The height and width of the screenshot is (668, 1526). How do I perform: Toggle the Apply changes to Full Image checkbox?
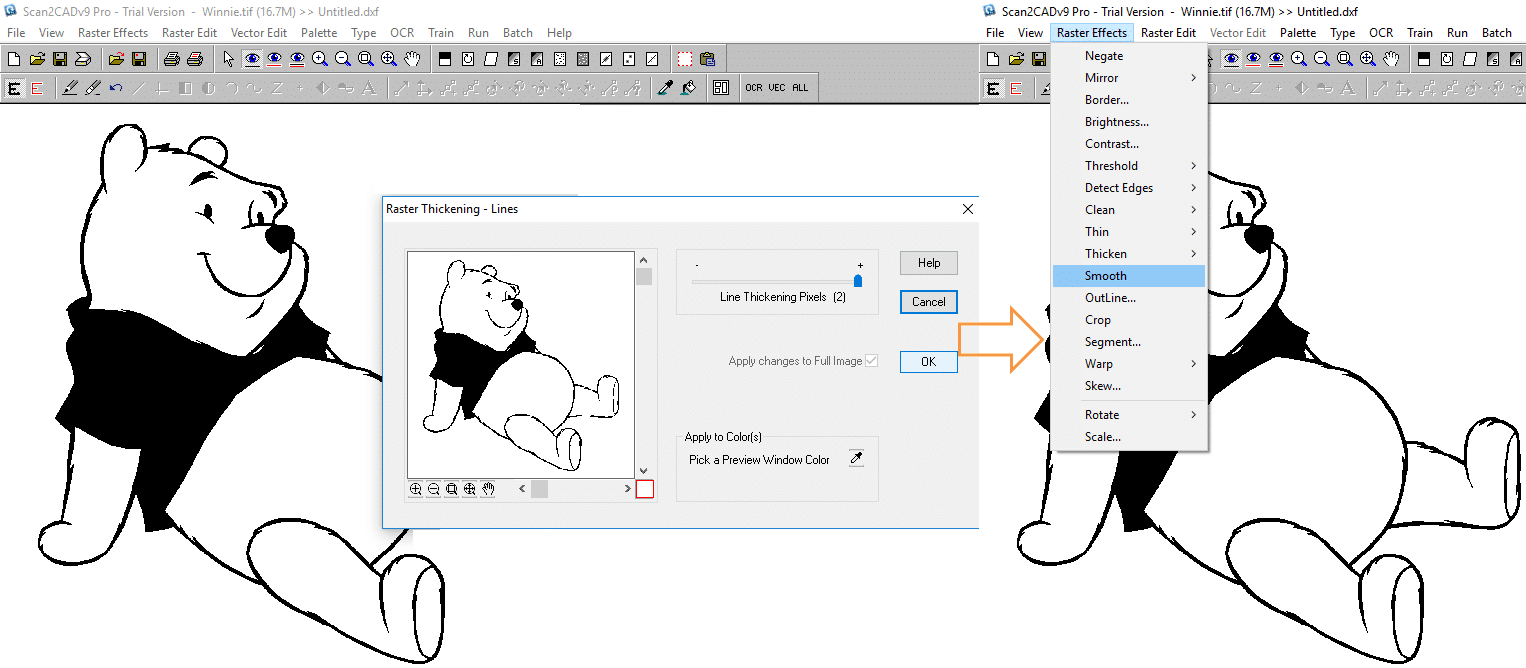click(x=872, y=361)
